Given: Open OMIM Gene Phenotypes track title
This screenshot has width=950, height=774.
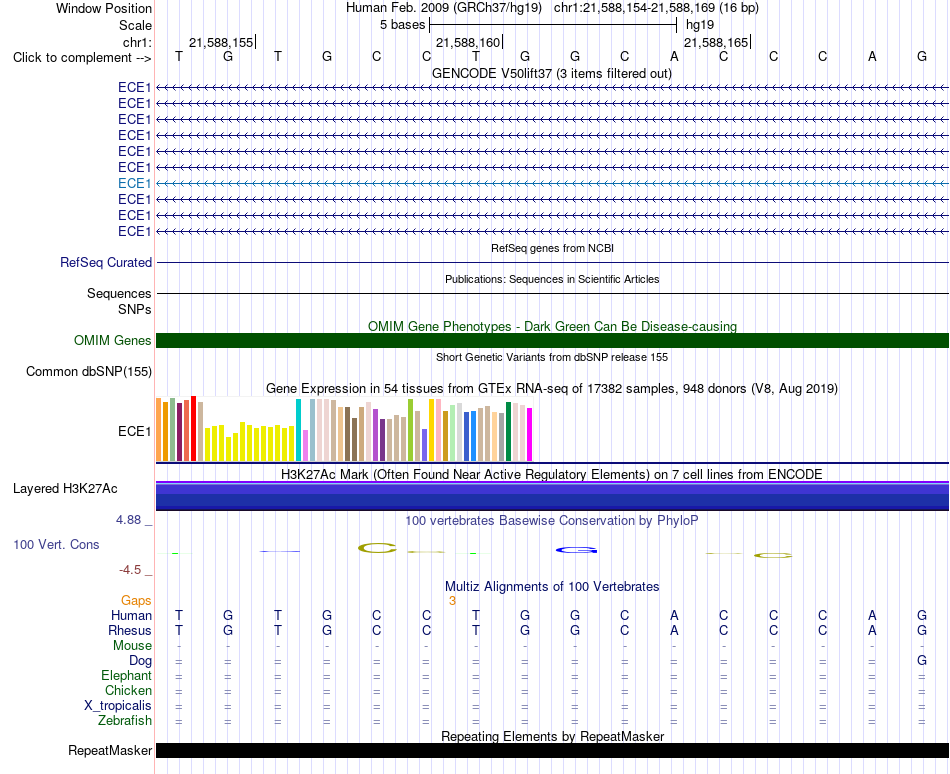Looking at the screenshot, I should pos(552,326).
